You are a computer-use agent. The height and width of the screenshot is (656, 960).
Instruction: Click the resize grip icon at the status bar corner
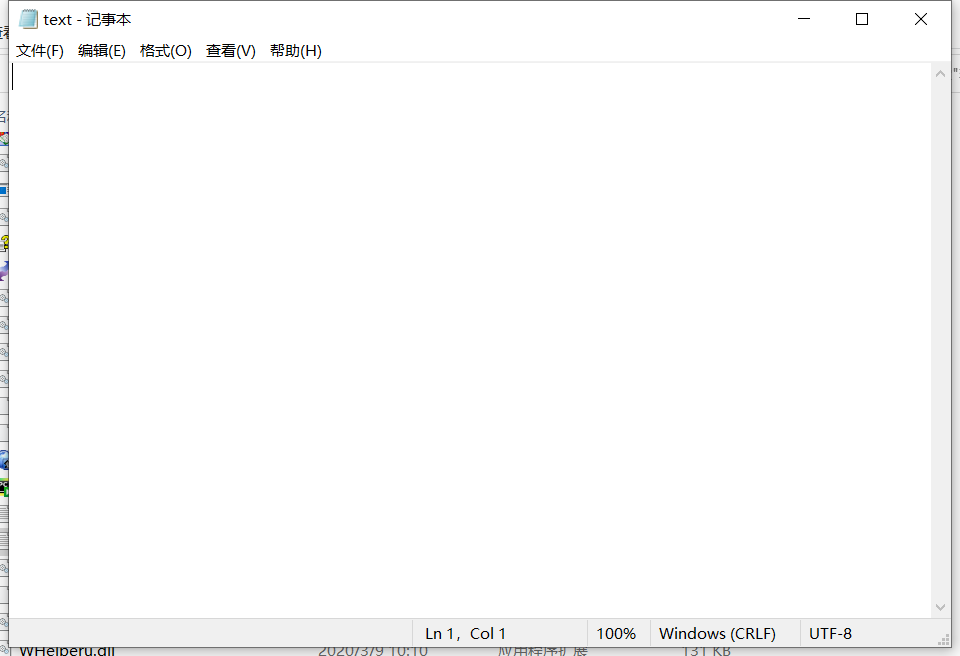pos(943,639)
